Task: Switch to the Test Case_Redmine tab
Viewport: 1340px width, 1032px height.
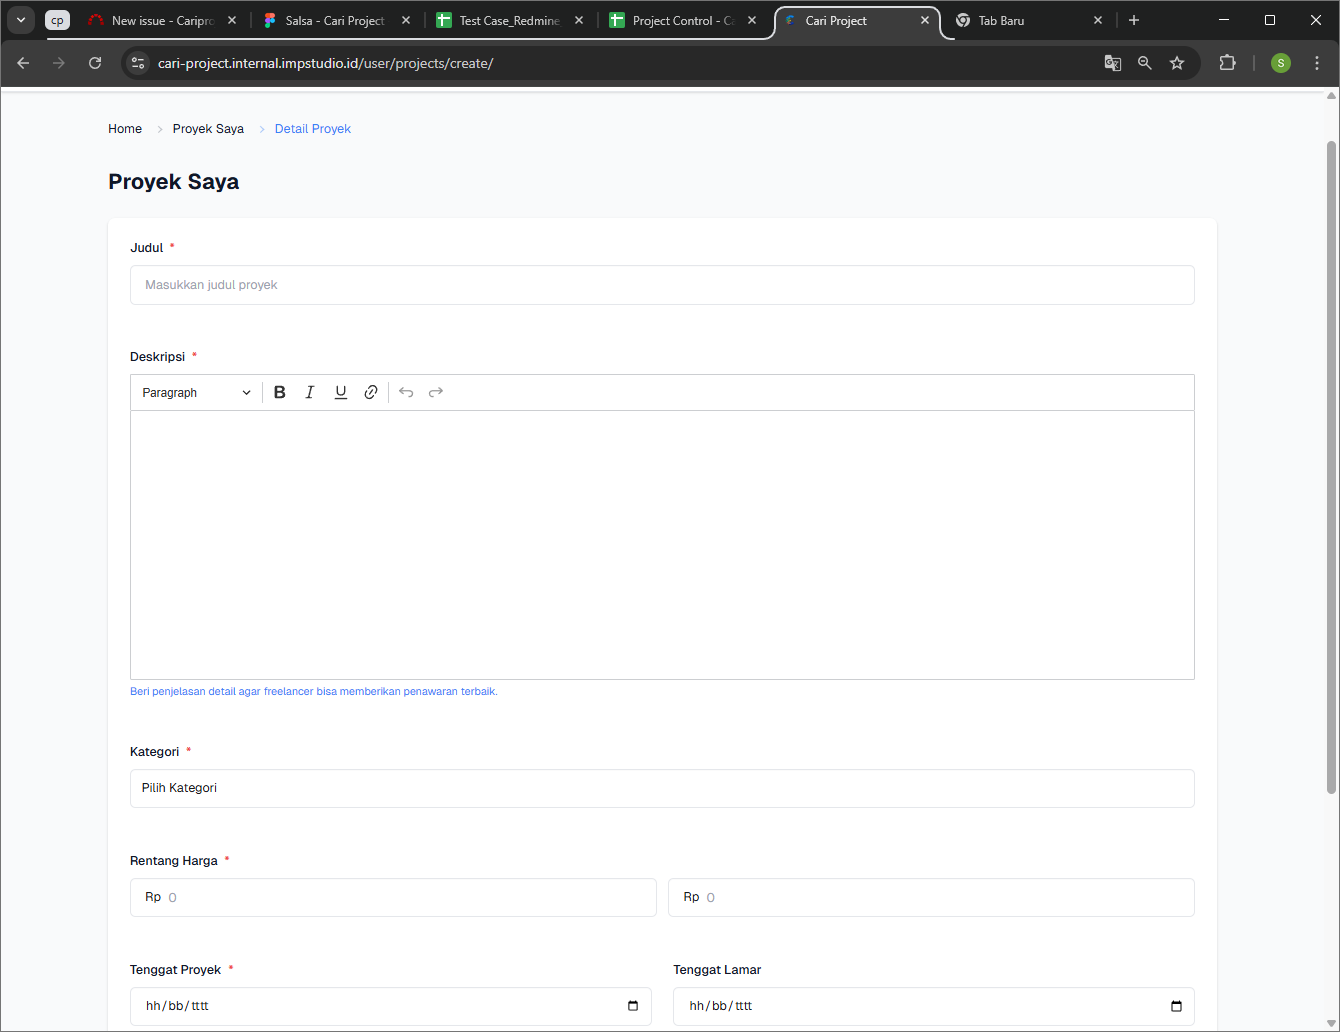Action: tap(509, 21)
